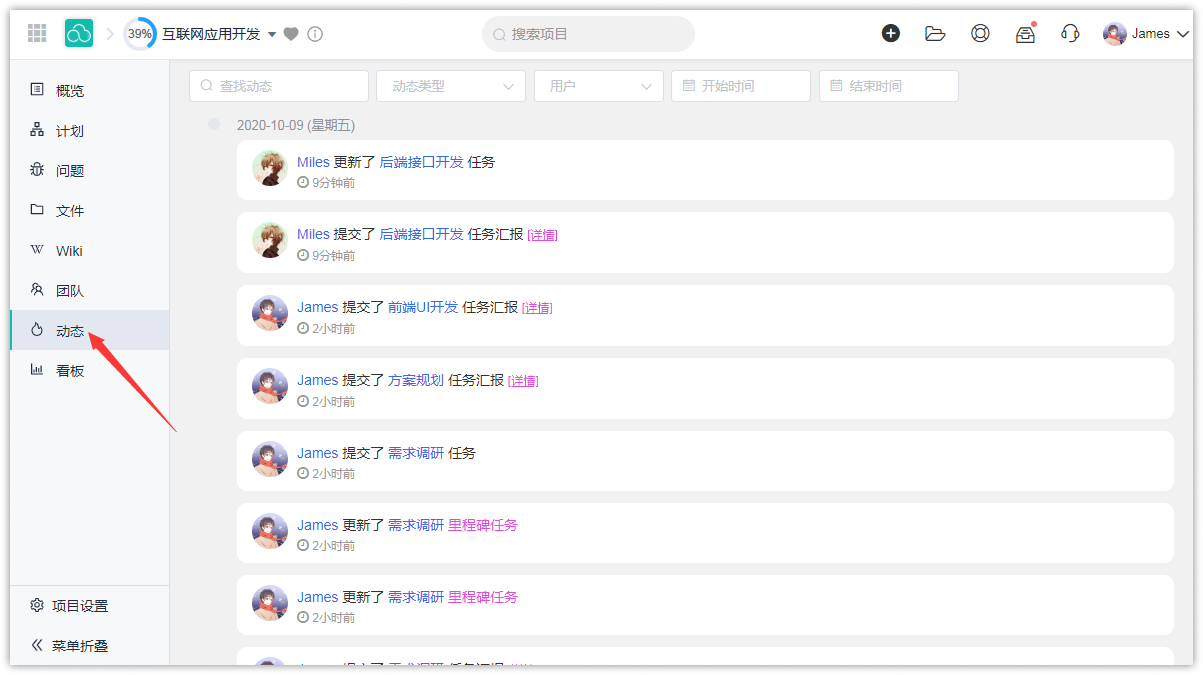
Task: Select 动态 in the sidebar
Action: (90, 330)
